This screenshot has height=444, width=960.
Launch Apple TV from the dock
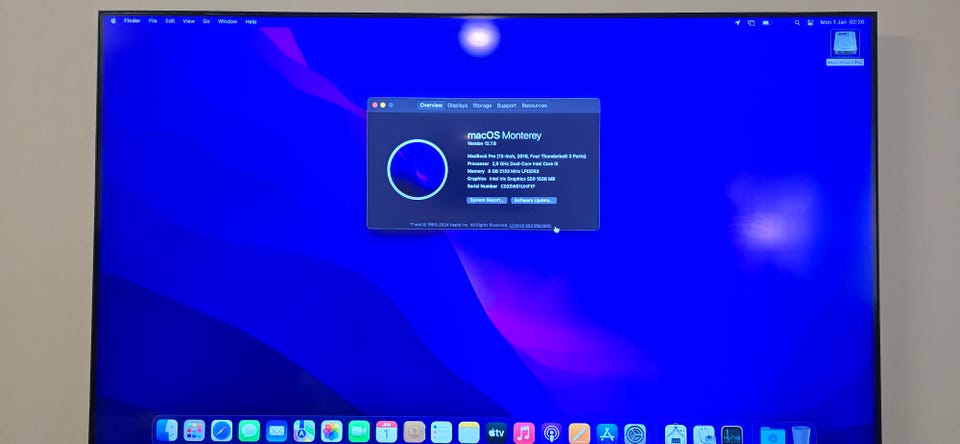(x=497, y=432)
